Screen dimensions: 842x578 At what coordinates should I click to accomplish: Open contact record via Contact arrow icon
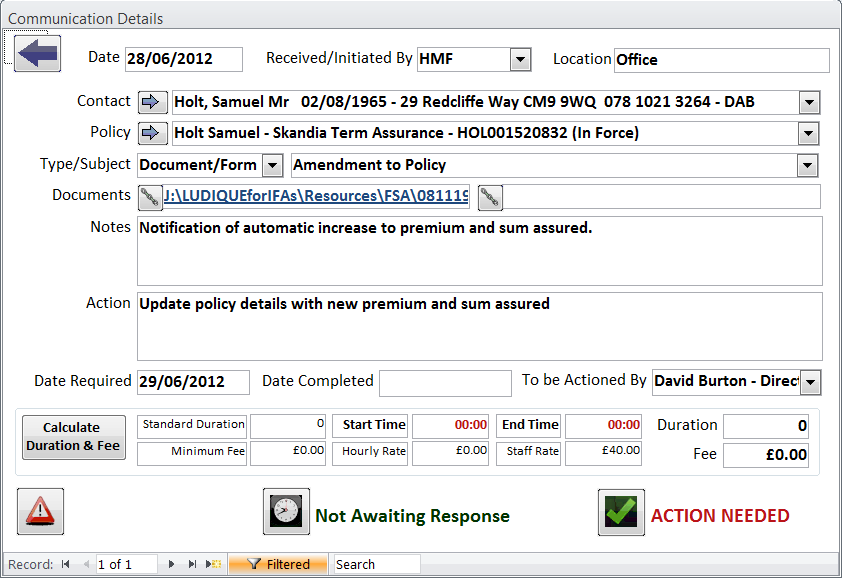151,102
